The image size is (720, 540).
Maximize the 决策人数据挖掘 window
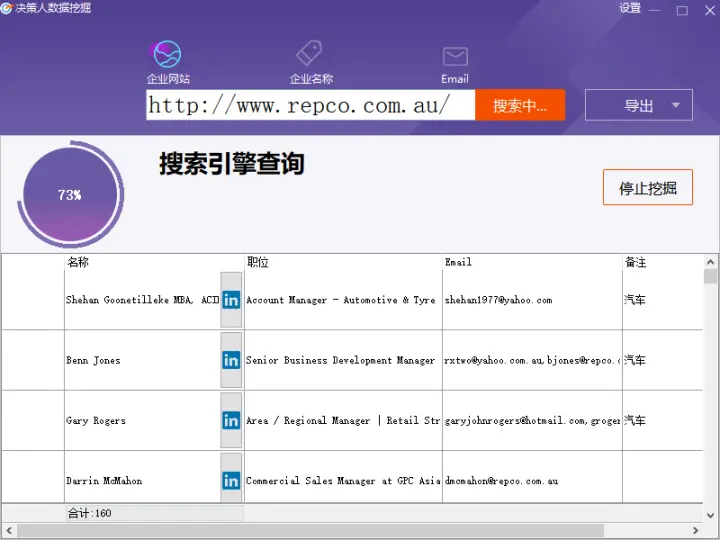point(682,10)
